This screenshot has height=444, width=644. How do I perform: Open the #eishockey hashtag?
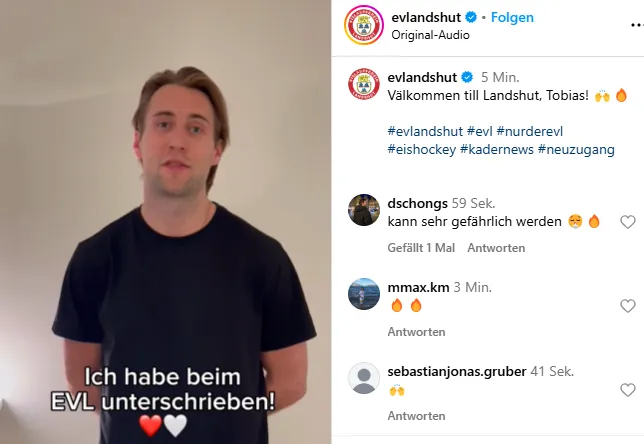[x=421, y=150]
